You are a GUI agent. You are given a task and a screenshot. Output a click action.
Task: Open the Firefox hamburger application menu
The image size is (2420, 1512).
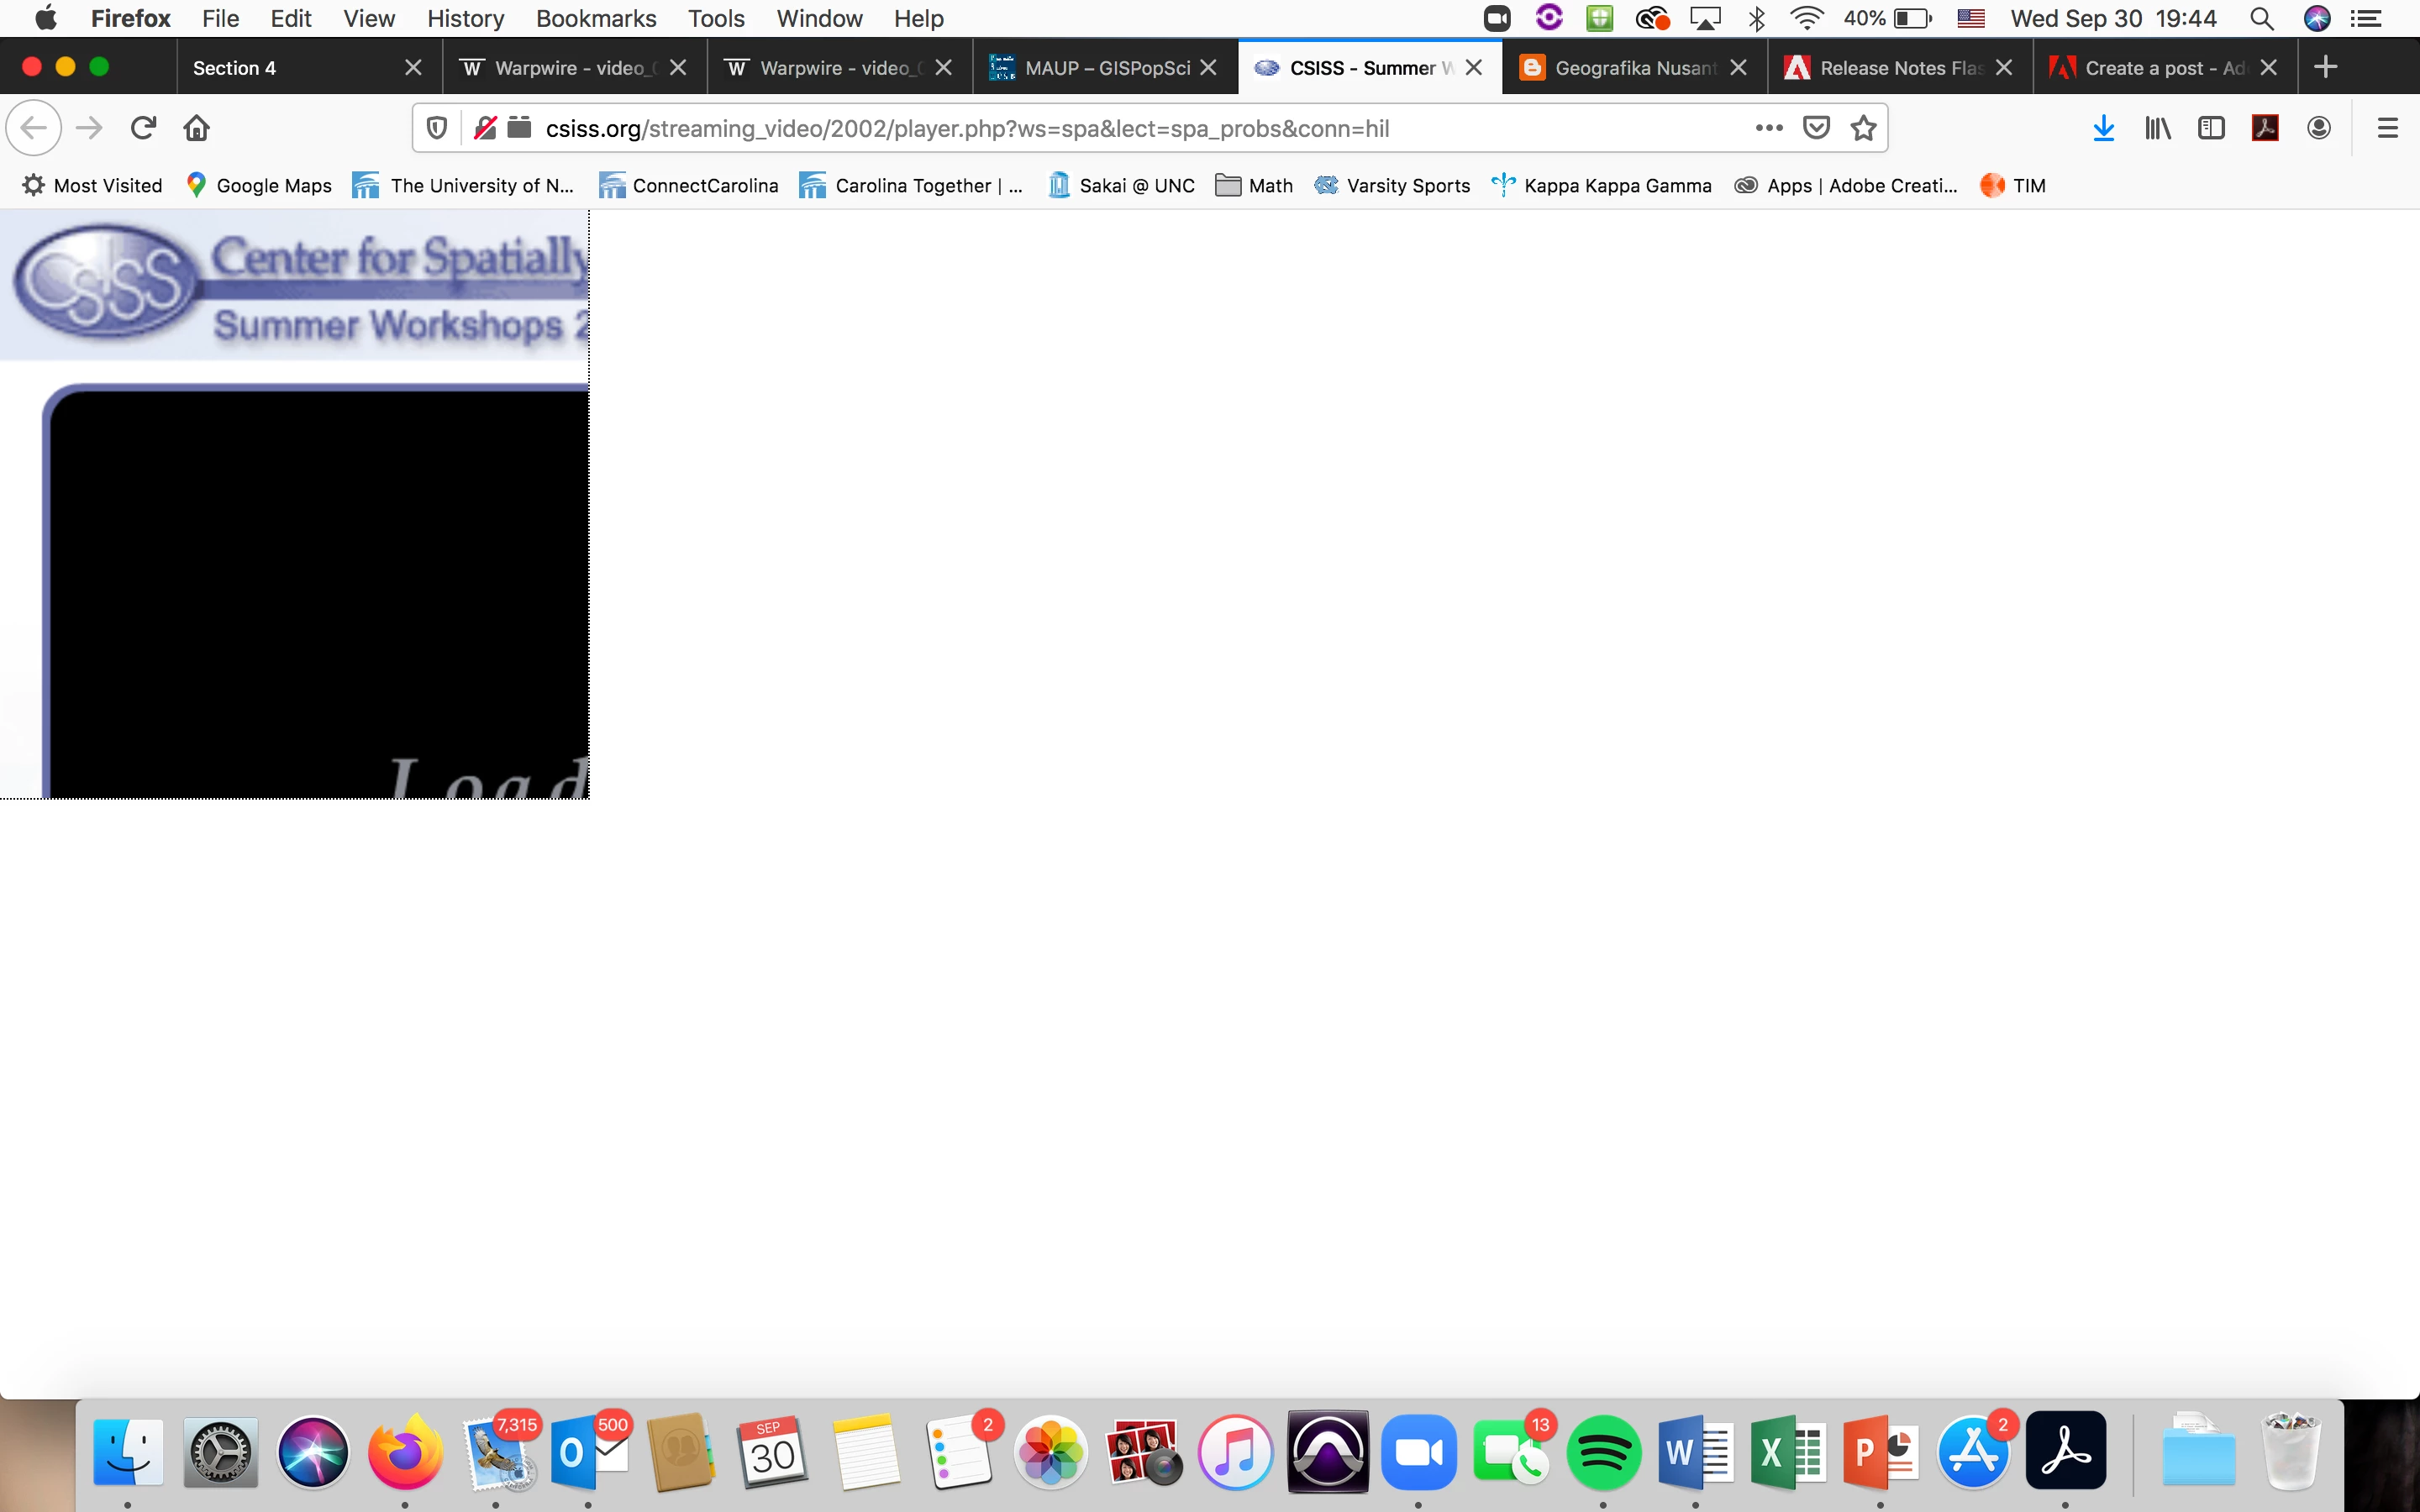pos(2387,128)
